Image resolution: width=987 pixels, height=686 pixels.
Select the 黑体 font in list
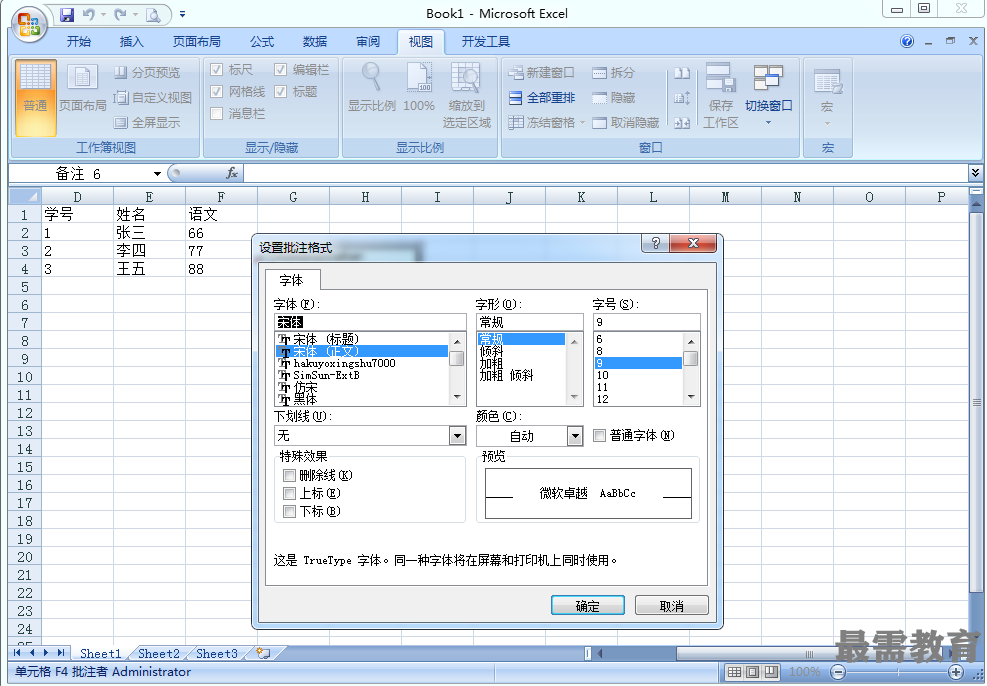(305, 399)
